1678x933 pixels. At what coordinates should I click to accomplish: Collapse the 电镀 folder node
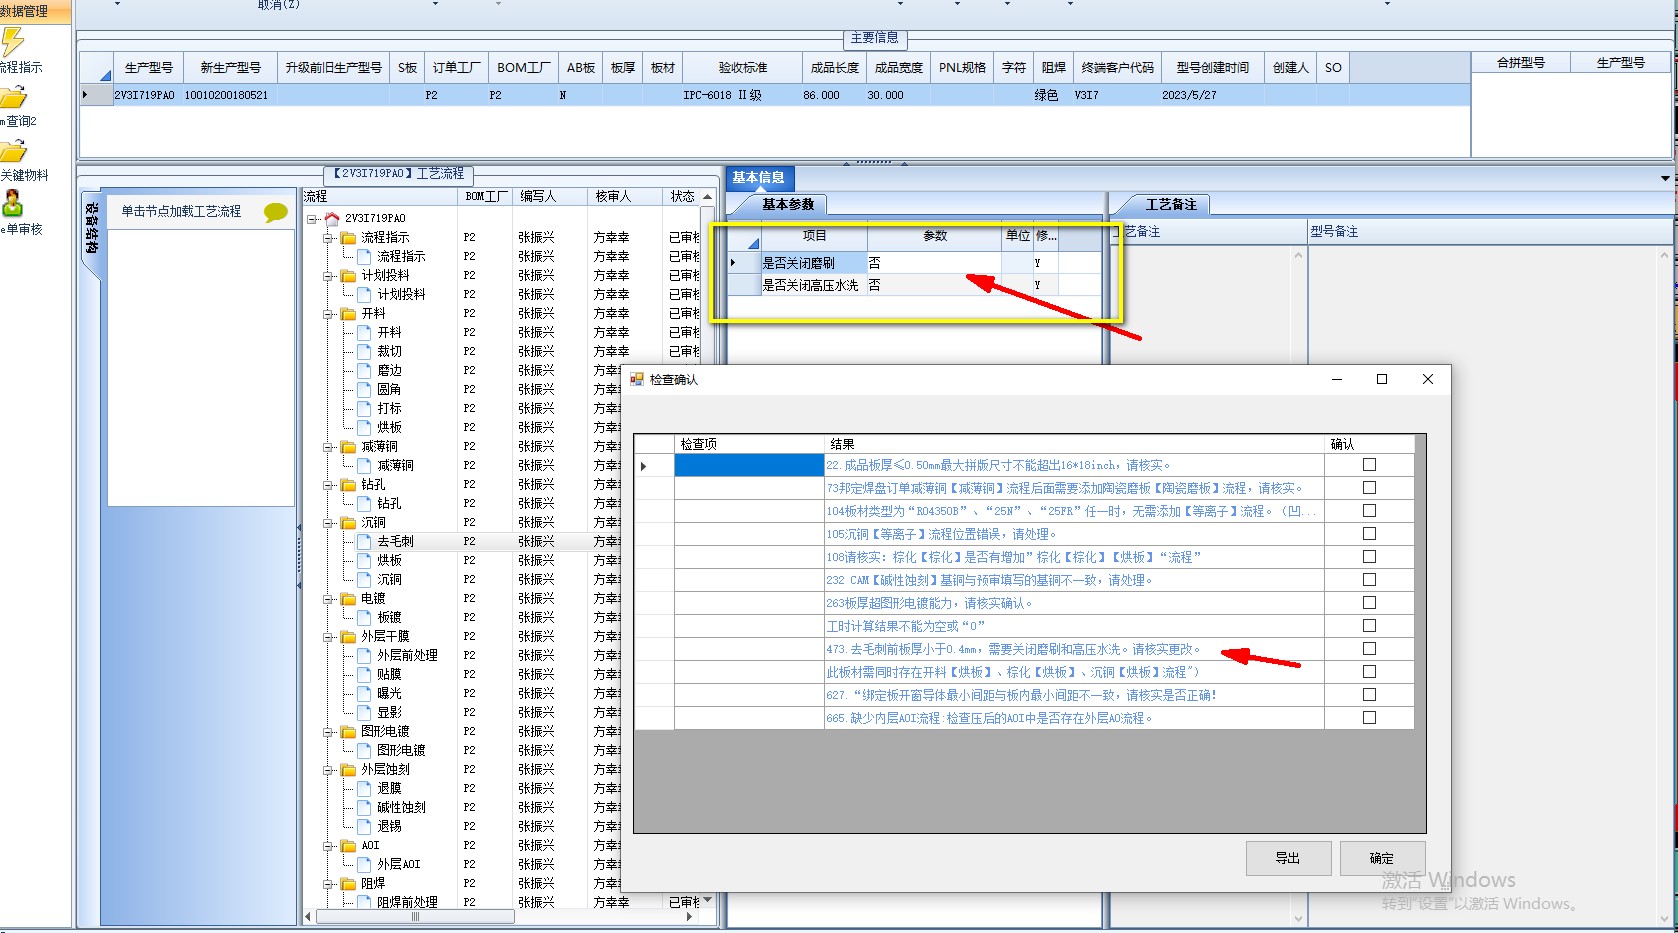coord(328,598)
